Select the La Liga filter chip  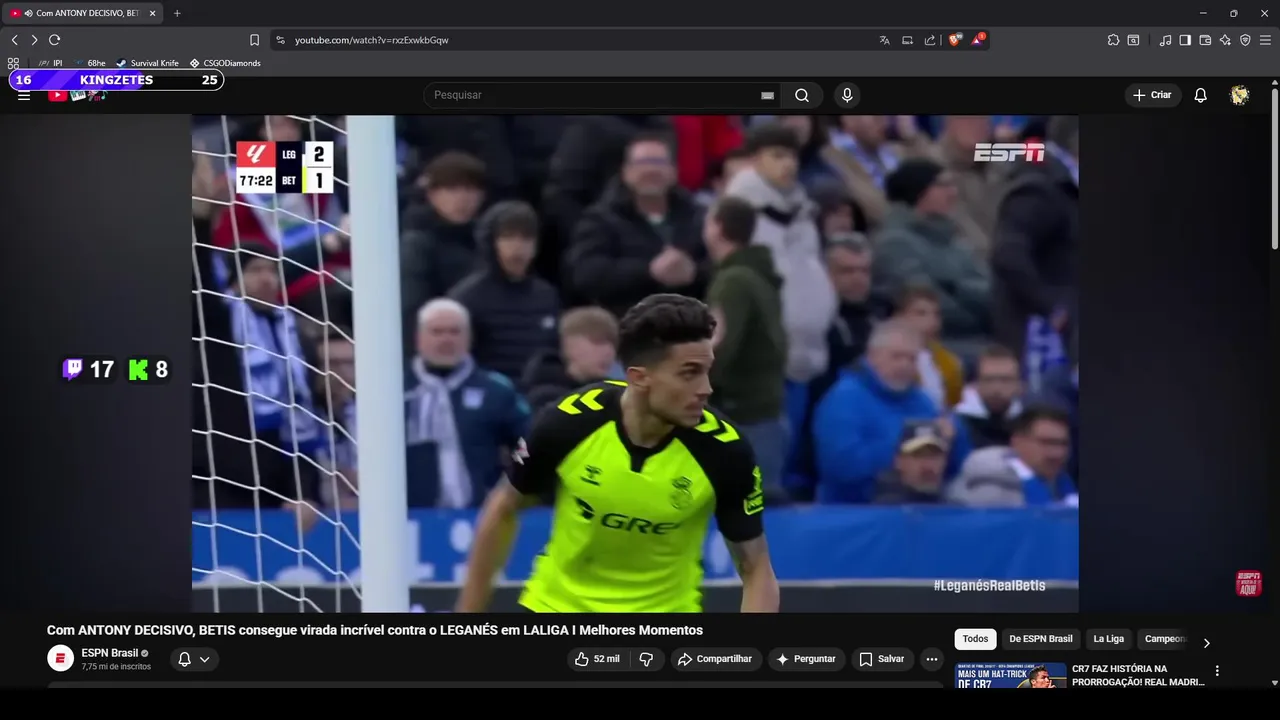(x=1108, y=639)
